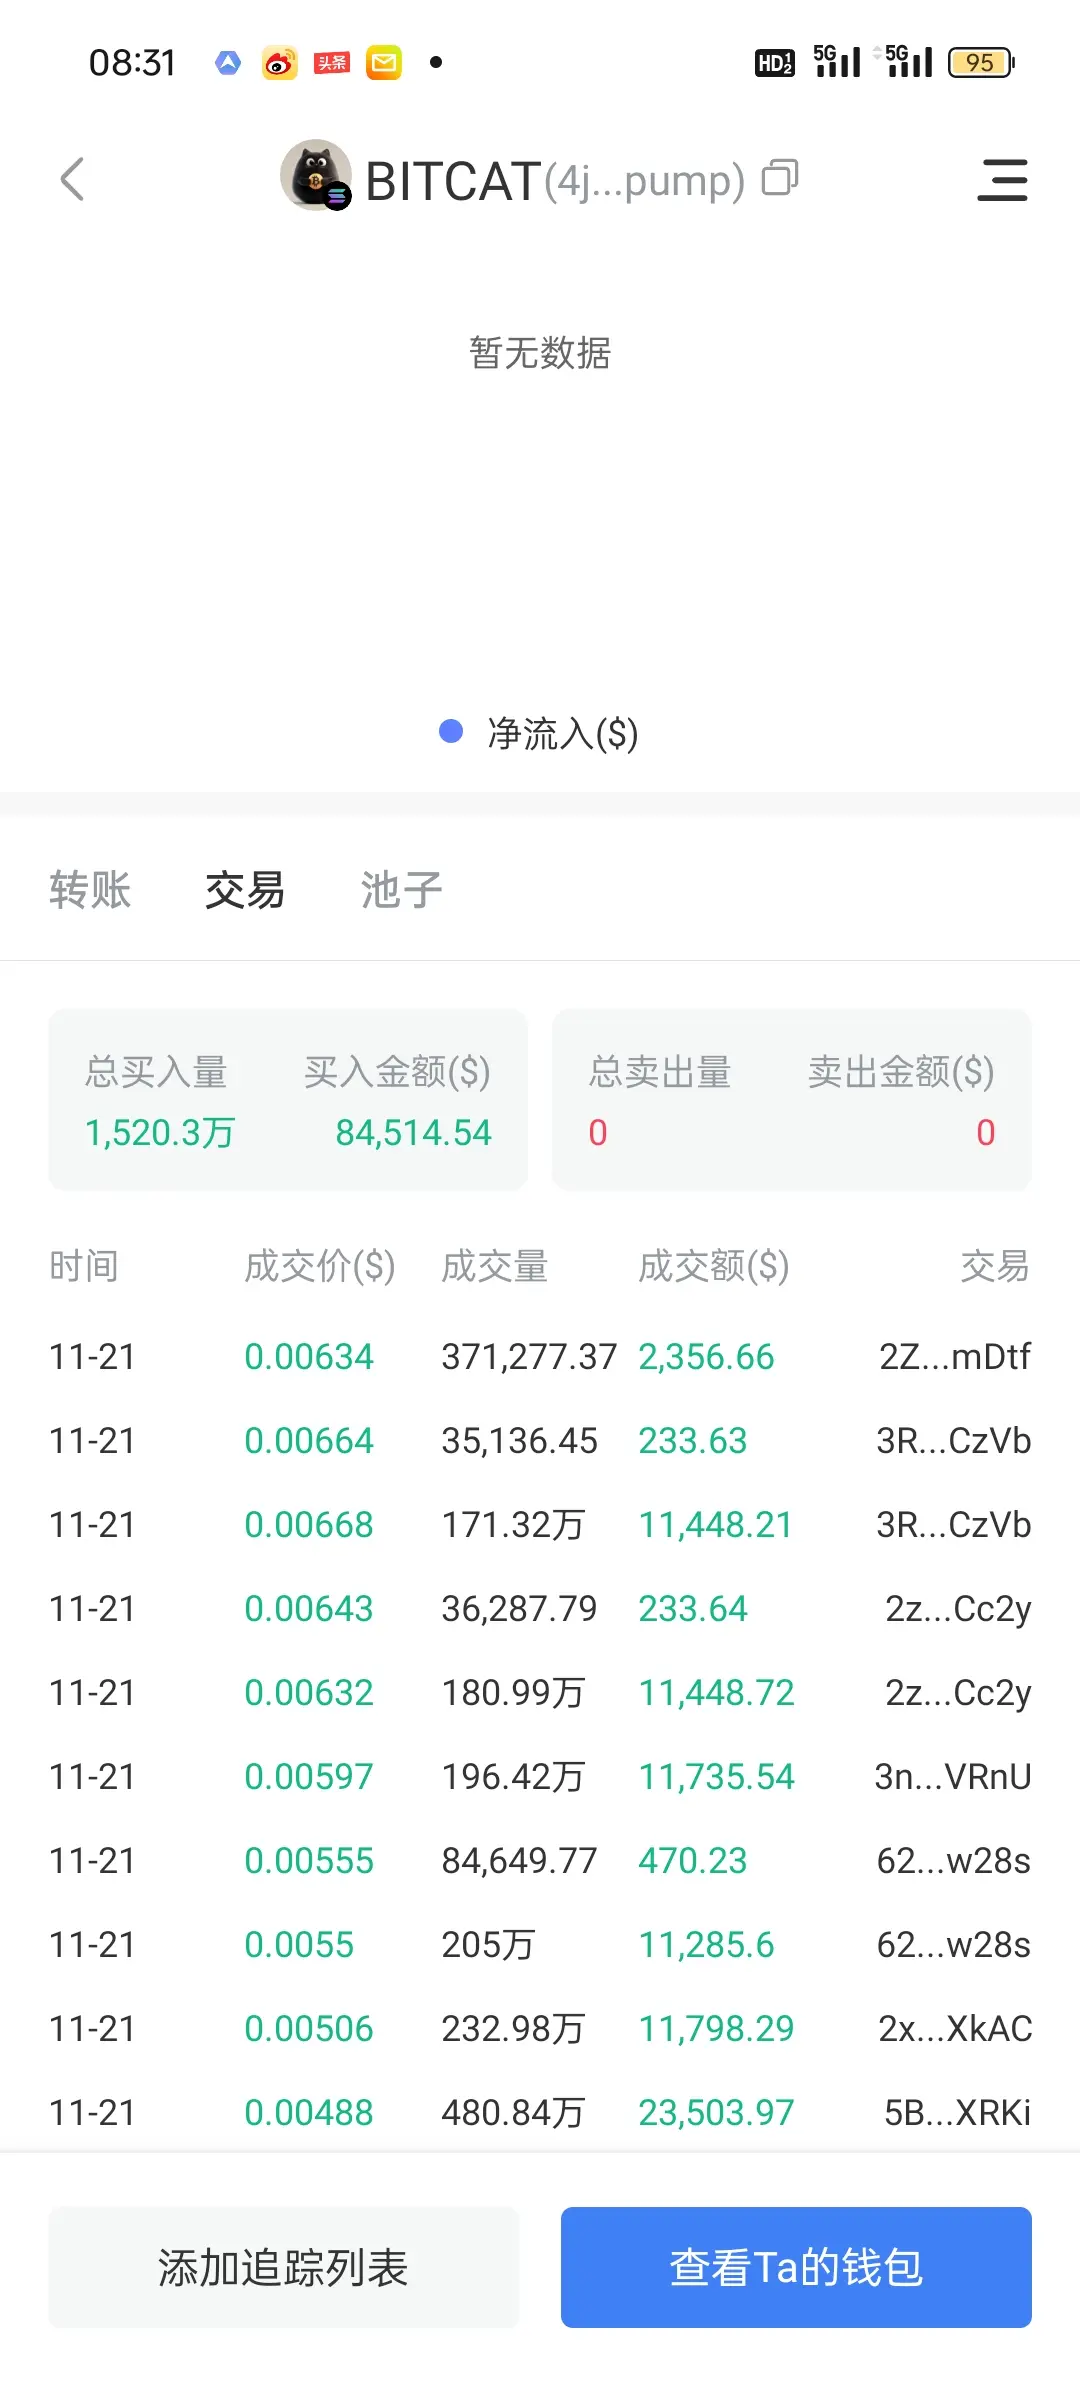Tap total buy volume 1,520.3万
This screenshot has width=1080, height=2400.
click(160, 1133)
